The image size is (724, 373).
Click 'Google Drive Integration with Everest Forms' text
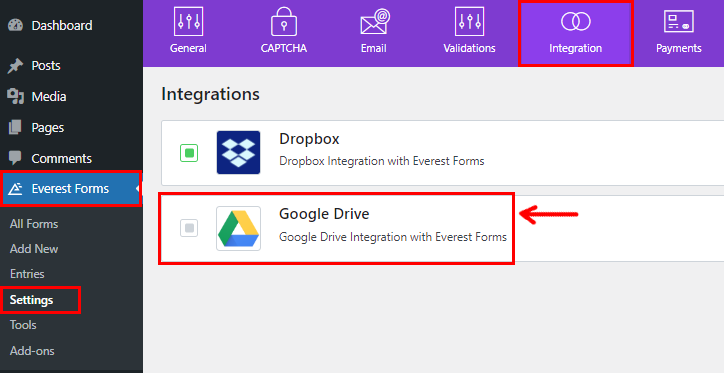pyautogui.click(x=393, y=237)
